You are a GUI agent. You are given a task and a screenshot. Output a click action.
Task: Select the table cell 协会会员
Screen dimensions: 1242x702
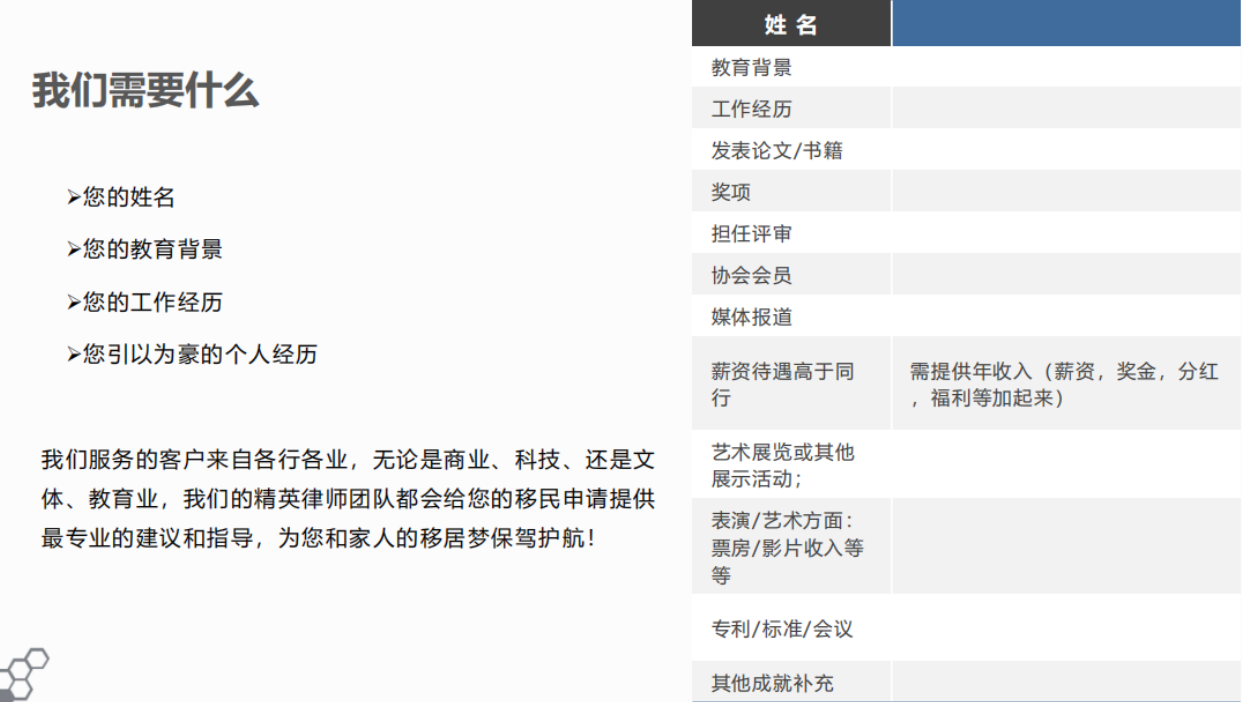click(791, 275)
